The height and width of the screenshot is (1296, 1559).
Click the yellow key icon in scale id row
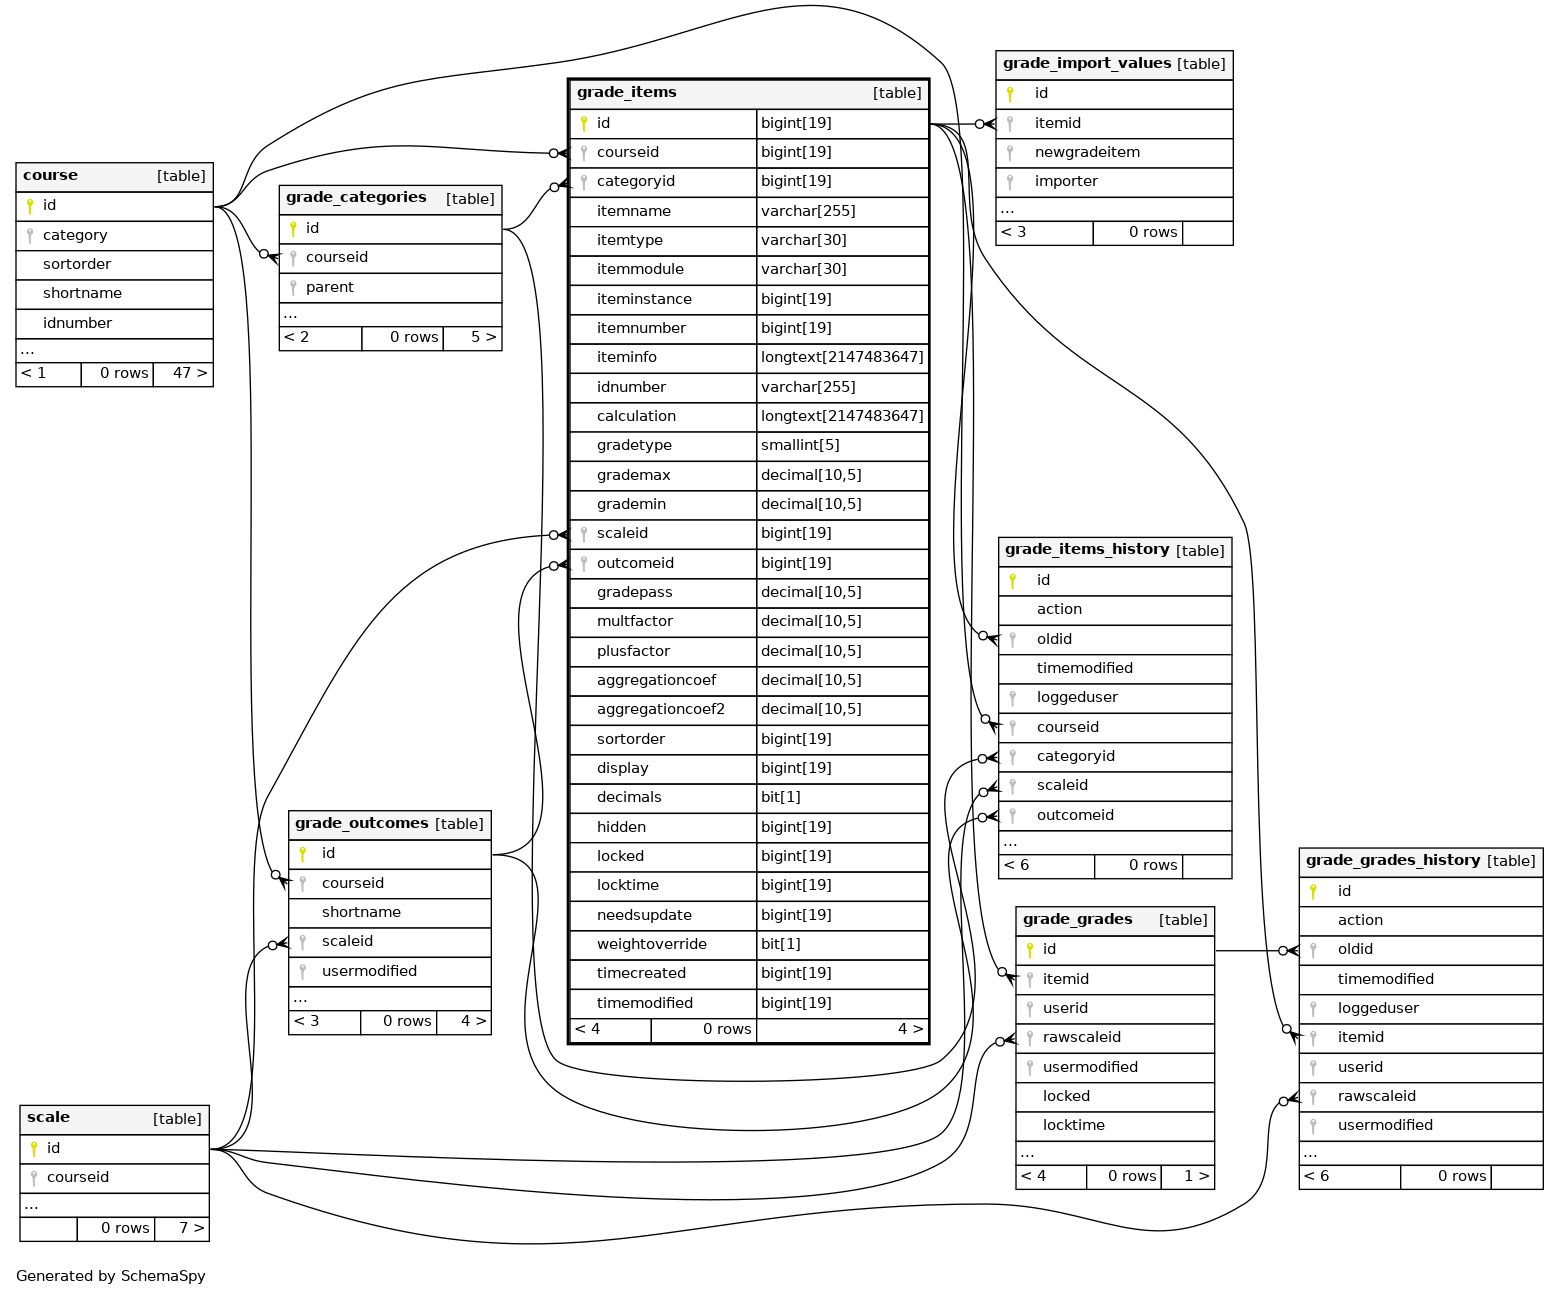pyautogui.click(x=34, y=1149)
